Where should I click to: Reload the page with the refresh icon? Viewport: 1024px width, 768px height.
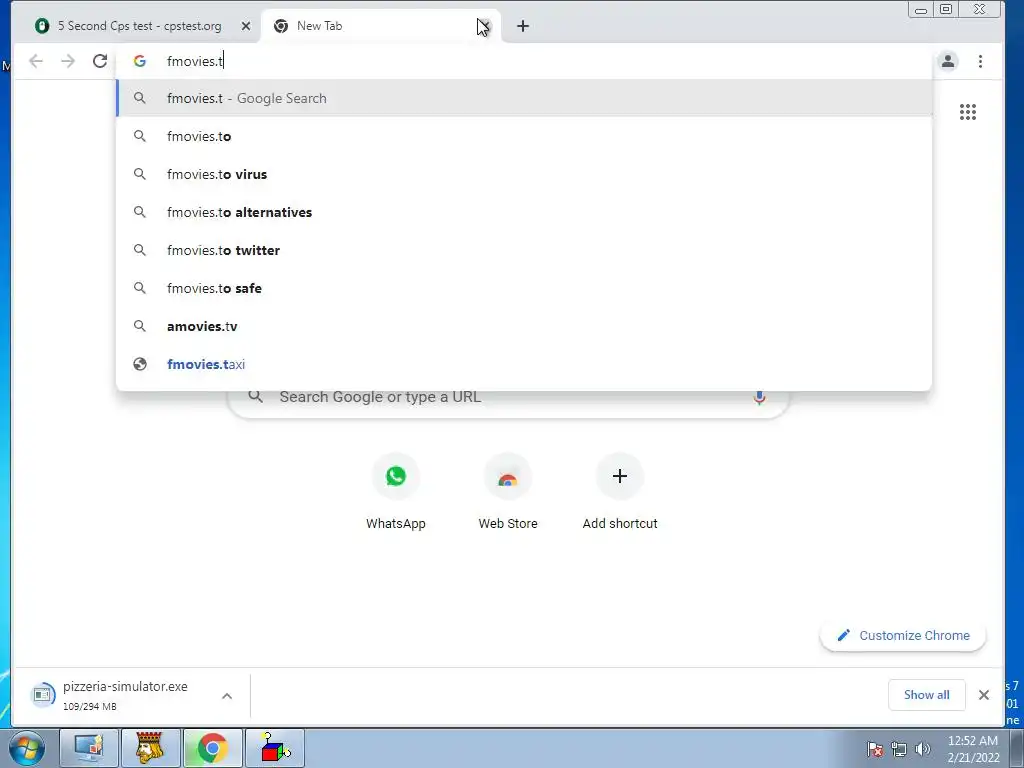pyautogui.click(x=100, y=61)
